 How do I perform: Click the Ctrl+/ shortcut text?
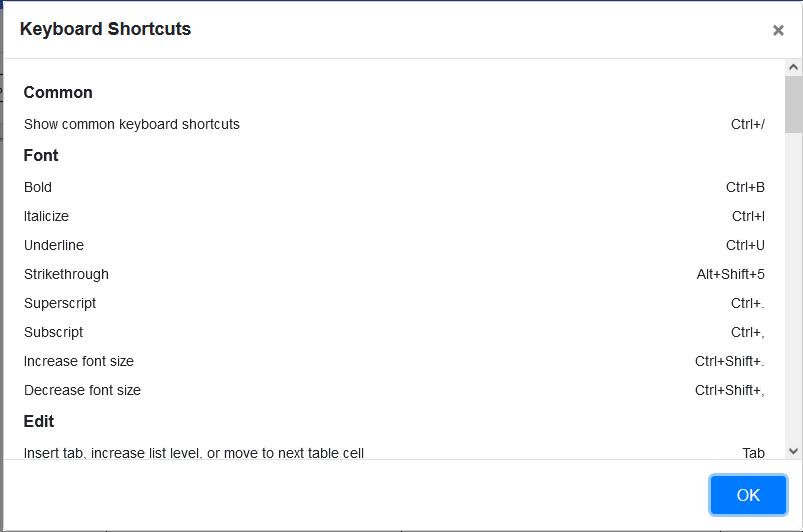(x=747, y=124)
